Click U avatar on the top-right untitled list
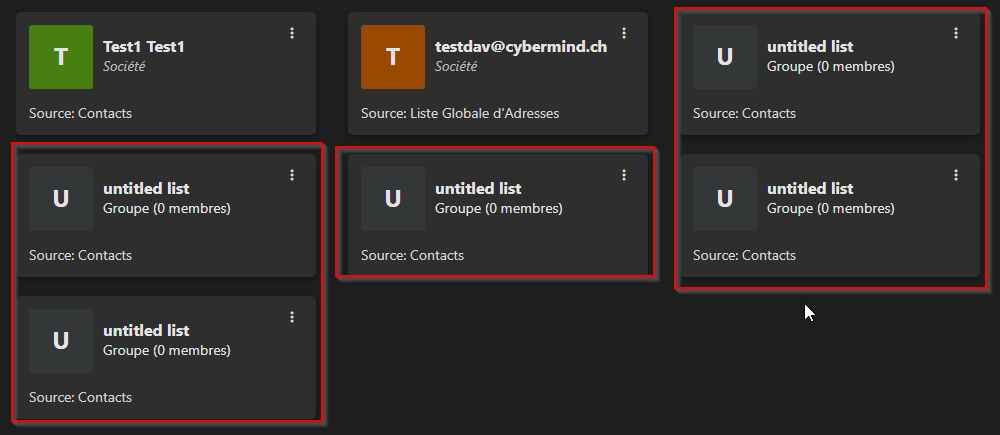This screenshot has width=1000, height=435. point(725,57)
